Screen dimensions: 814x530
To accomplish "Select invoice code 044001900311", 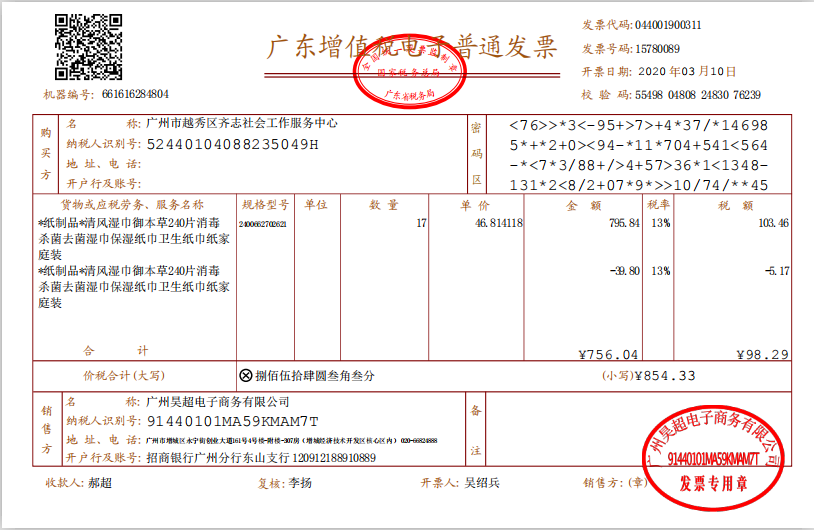I will tap(668, 25).
